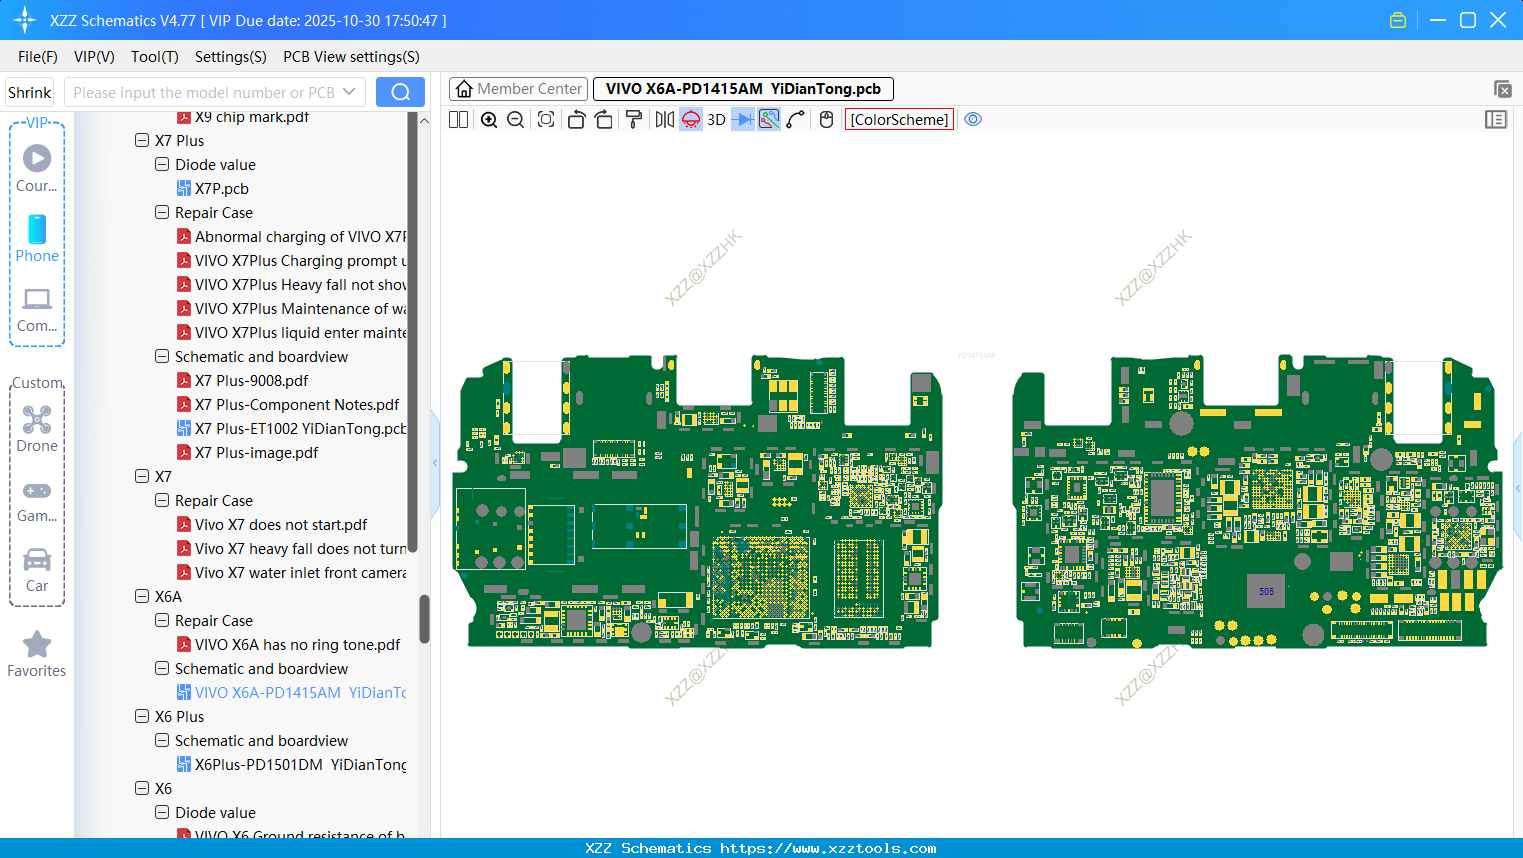Toggle the eye visibility icon
The image size is (1523, 858).
[x=973, y=120]
